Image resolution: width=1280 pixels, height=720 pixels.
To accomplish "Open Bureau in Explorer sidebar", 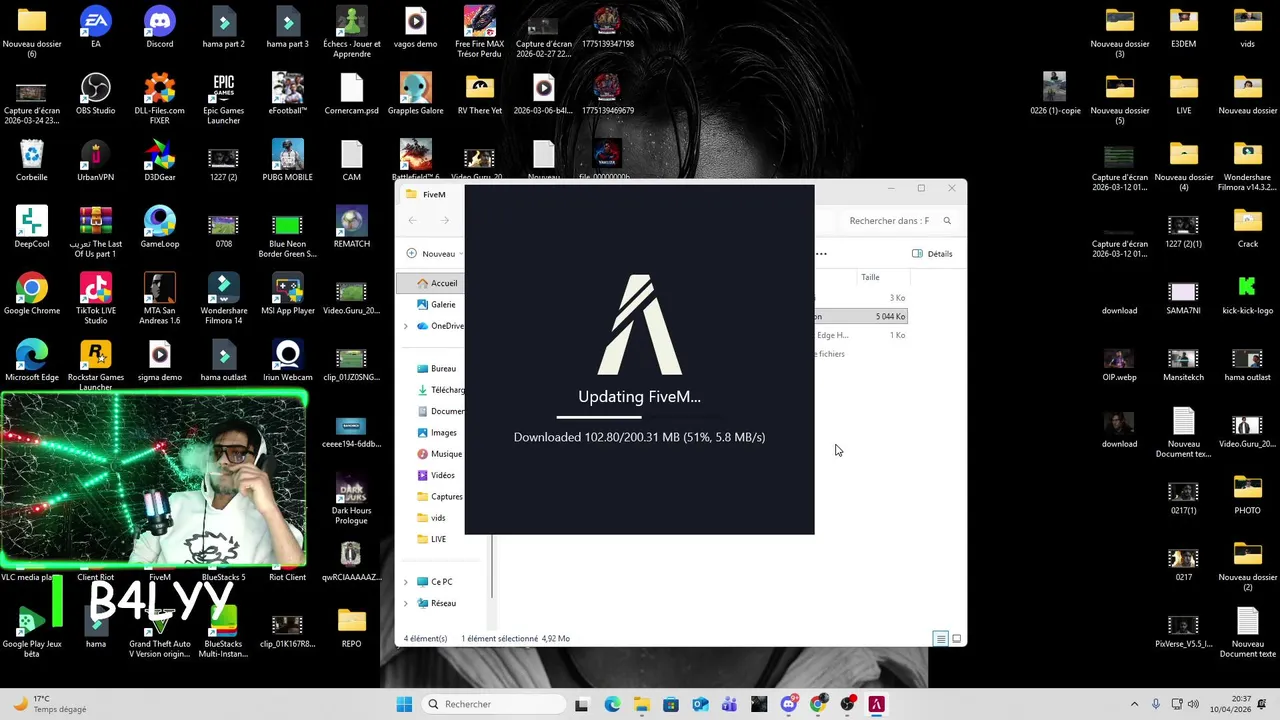I will click(436, 369).
